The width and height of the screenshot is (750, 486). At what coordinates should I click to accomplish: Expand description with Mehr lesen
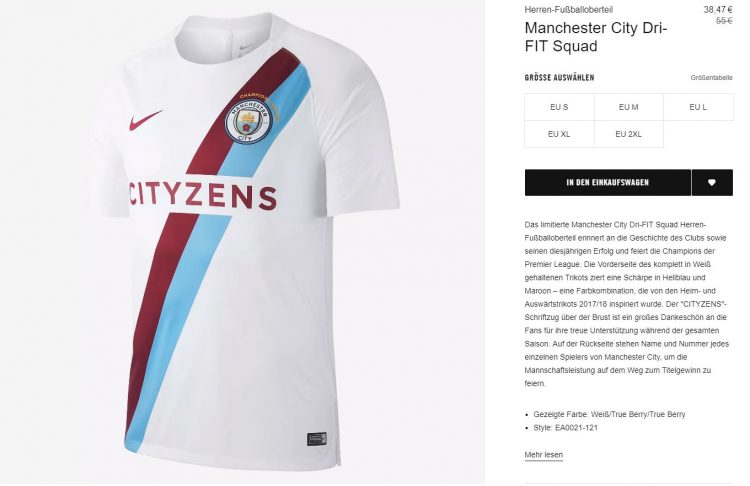coord(543,454)
